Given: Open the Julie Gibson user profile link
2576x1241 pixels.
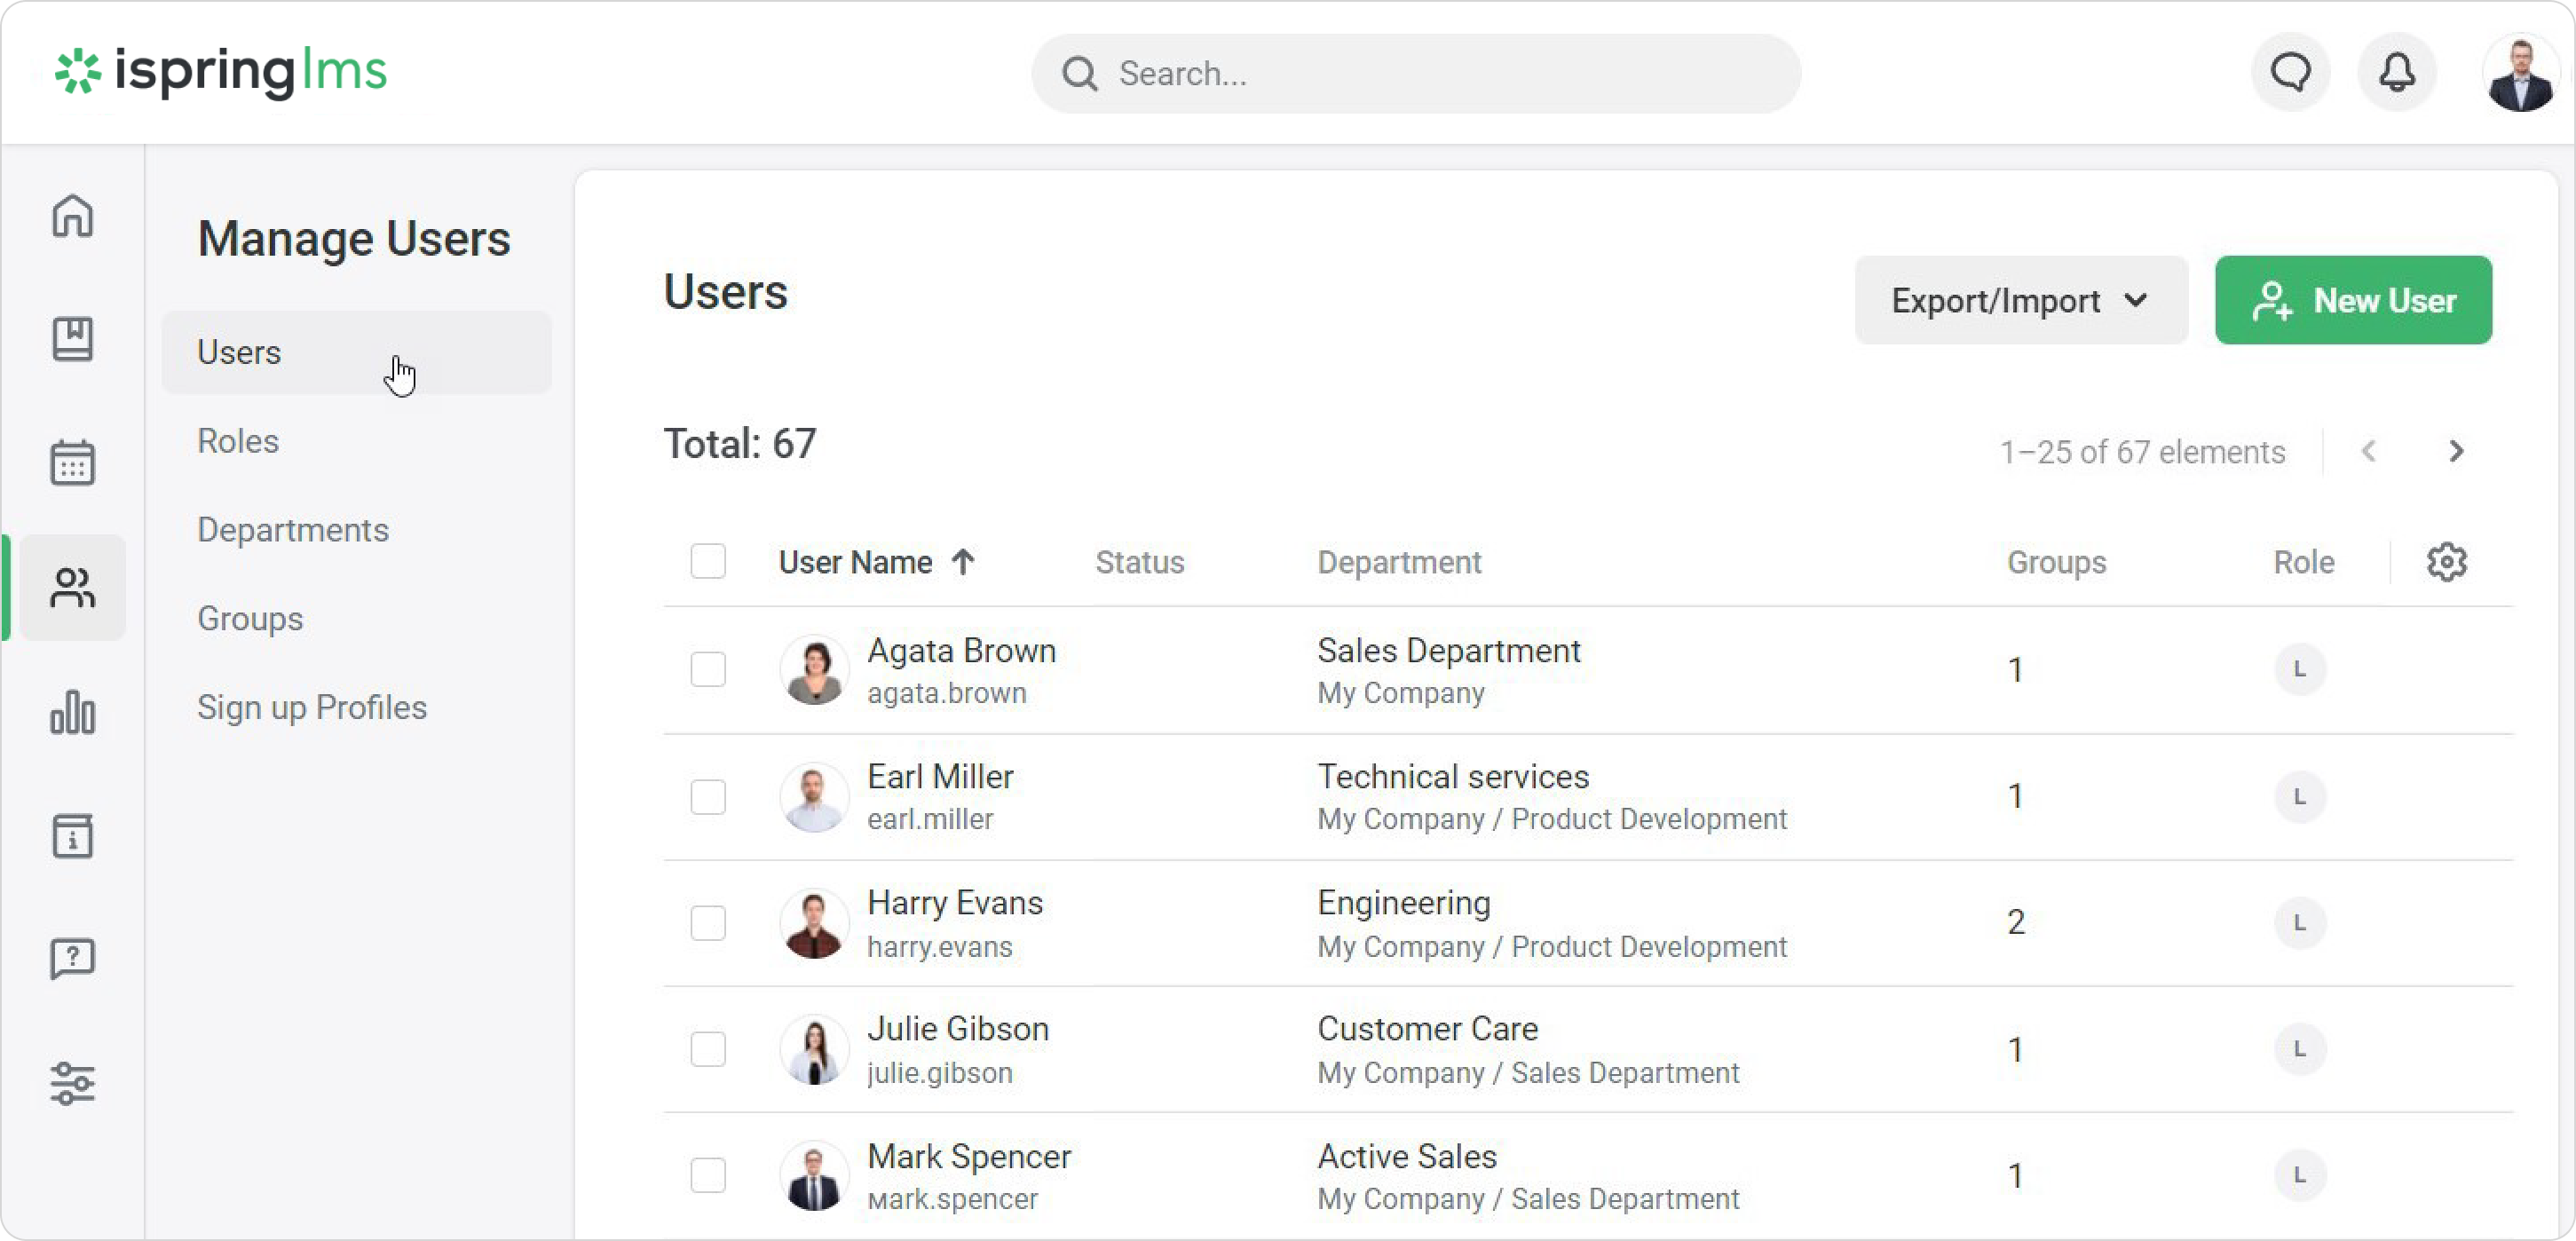Looking at the screenshot, I should 957,1029.
